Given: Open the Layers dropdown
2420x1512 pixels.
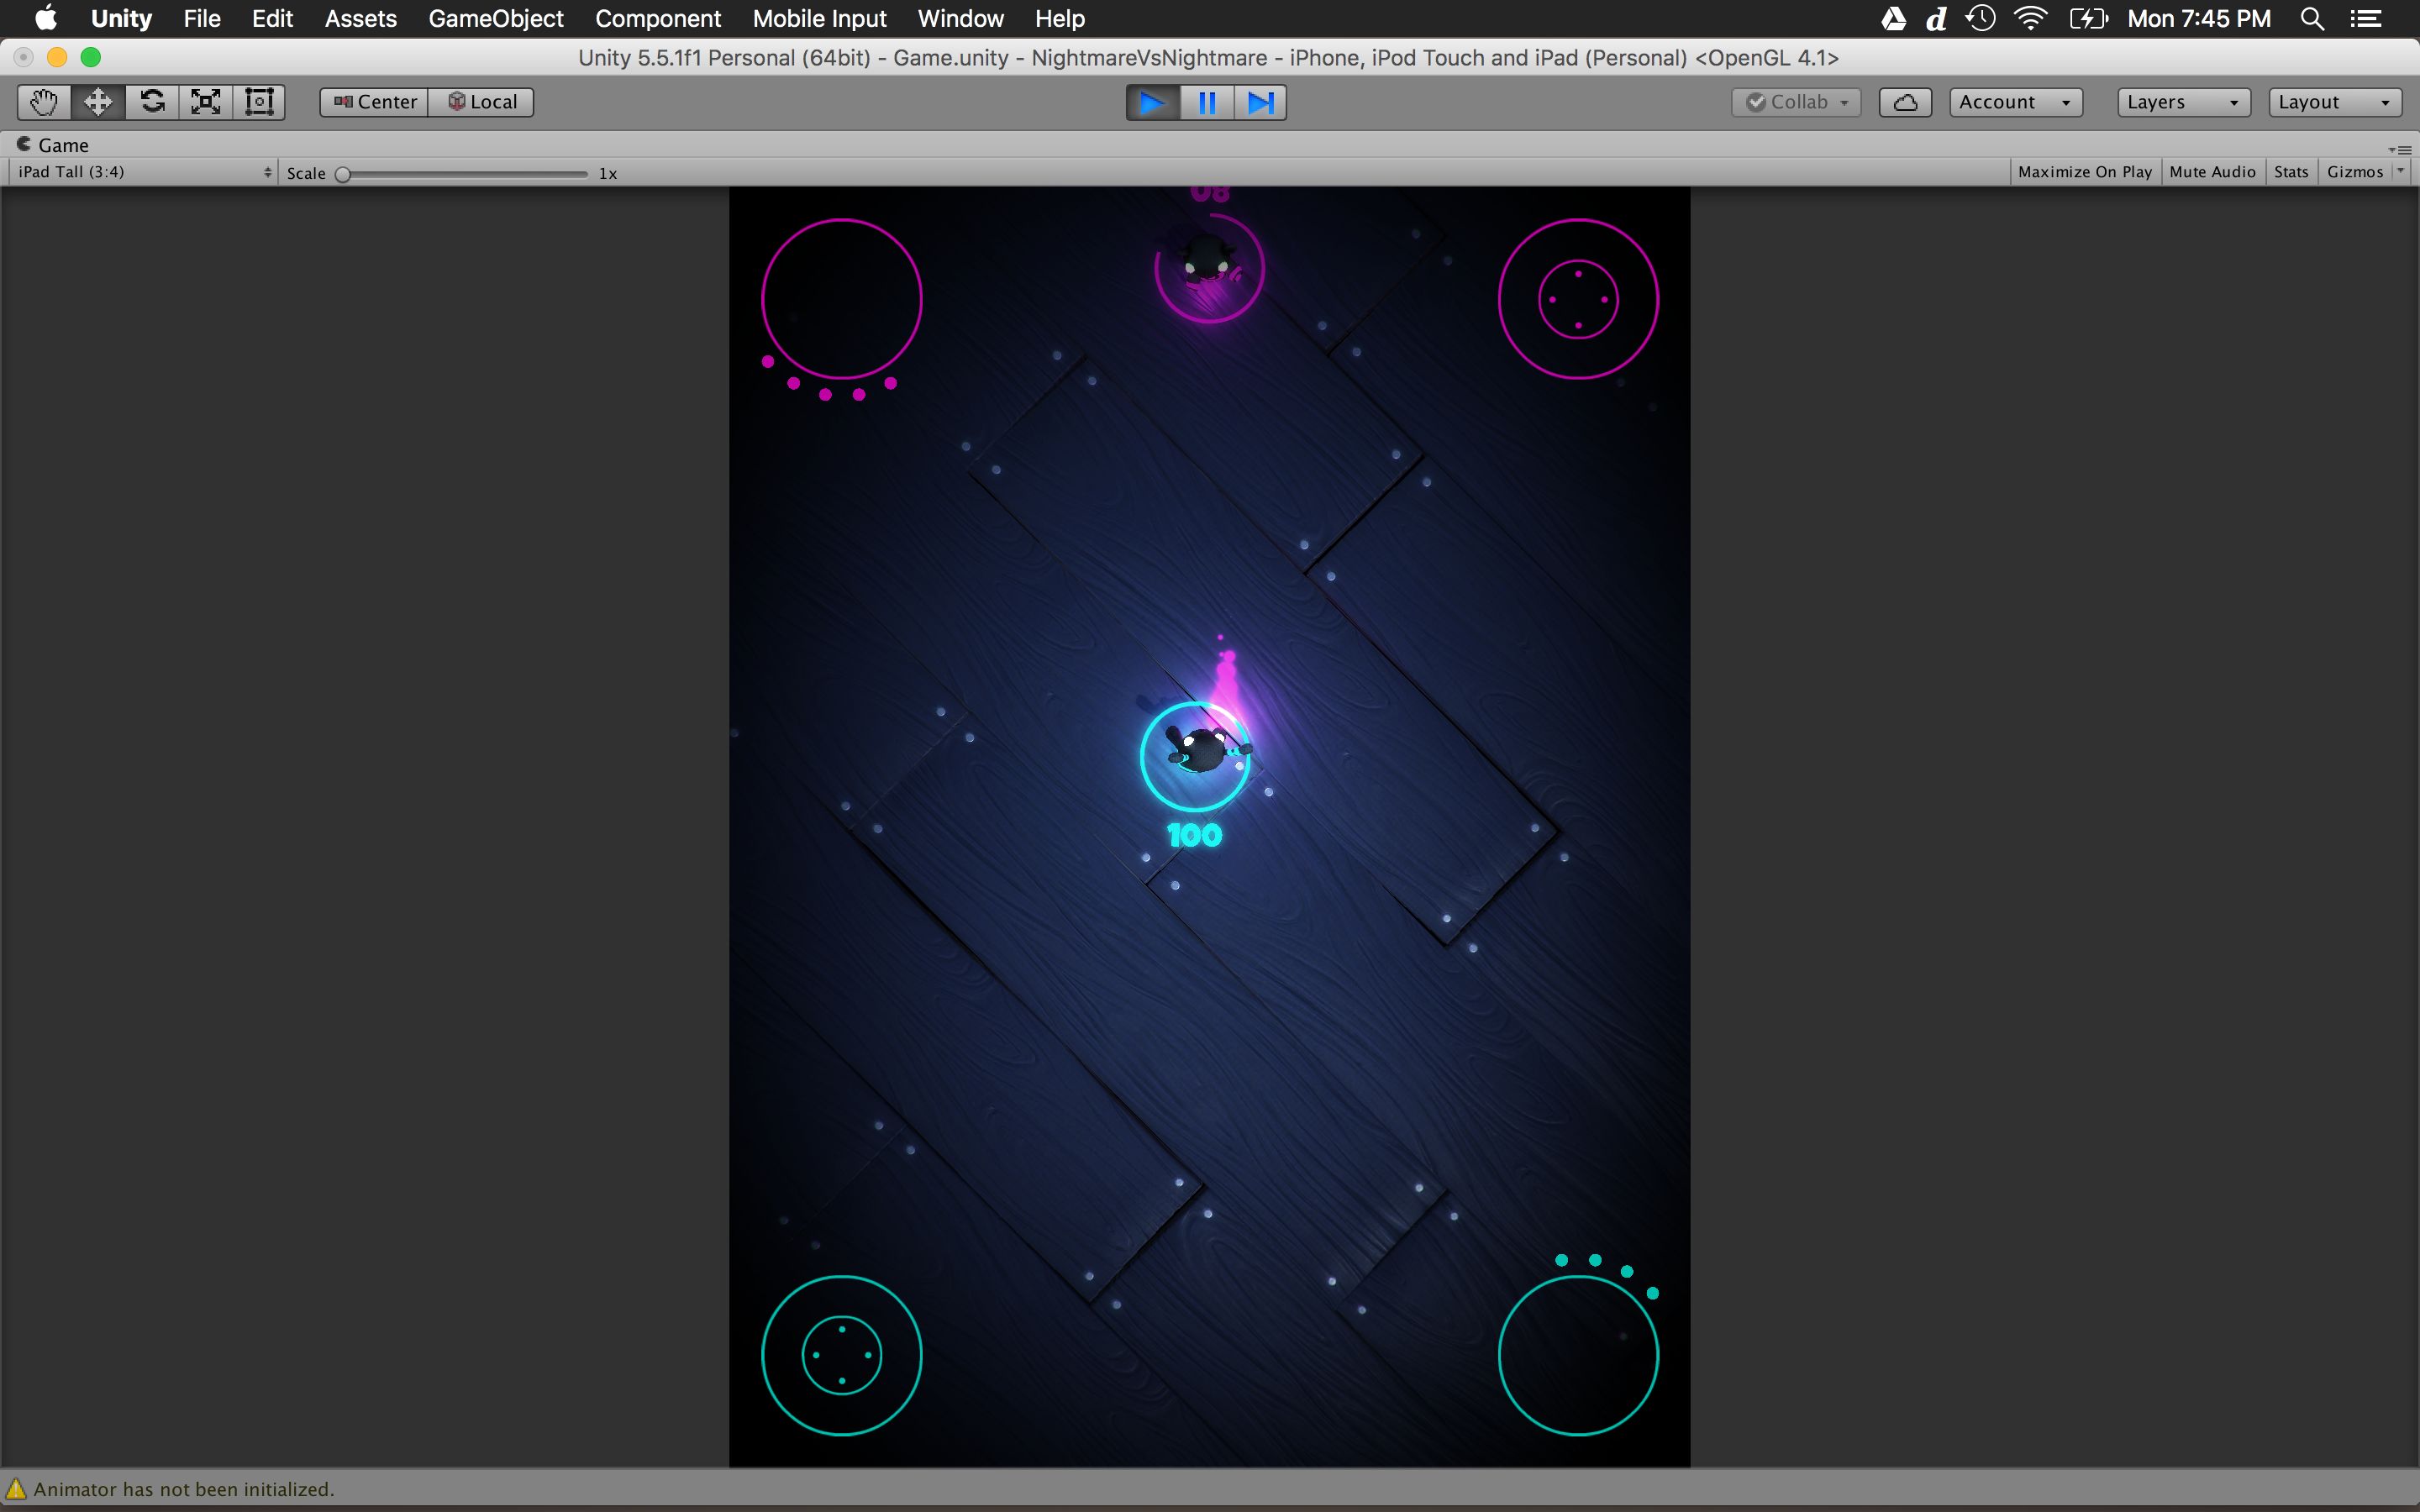Looking at the screenshot, I should tap(2182, 102).
